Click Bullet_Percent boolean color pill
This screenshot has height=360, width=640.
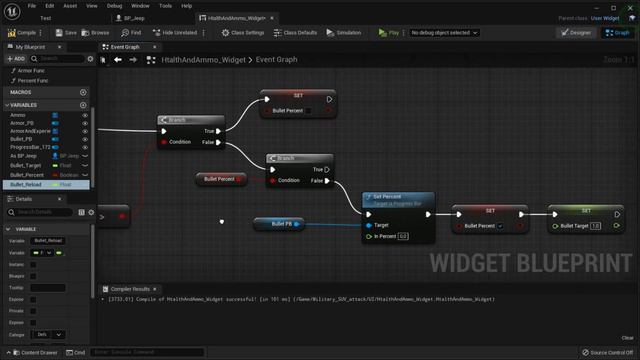(x=55, y=175)
